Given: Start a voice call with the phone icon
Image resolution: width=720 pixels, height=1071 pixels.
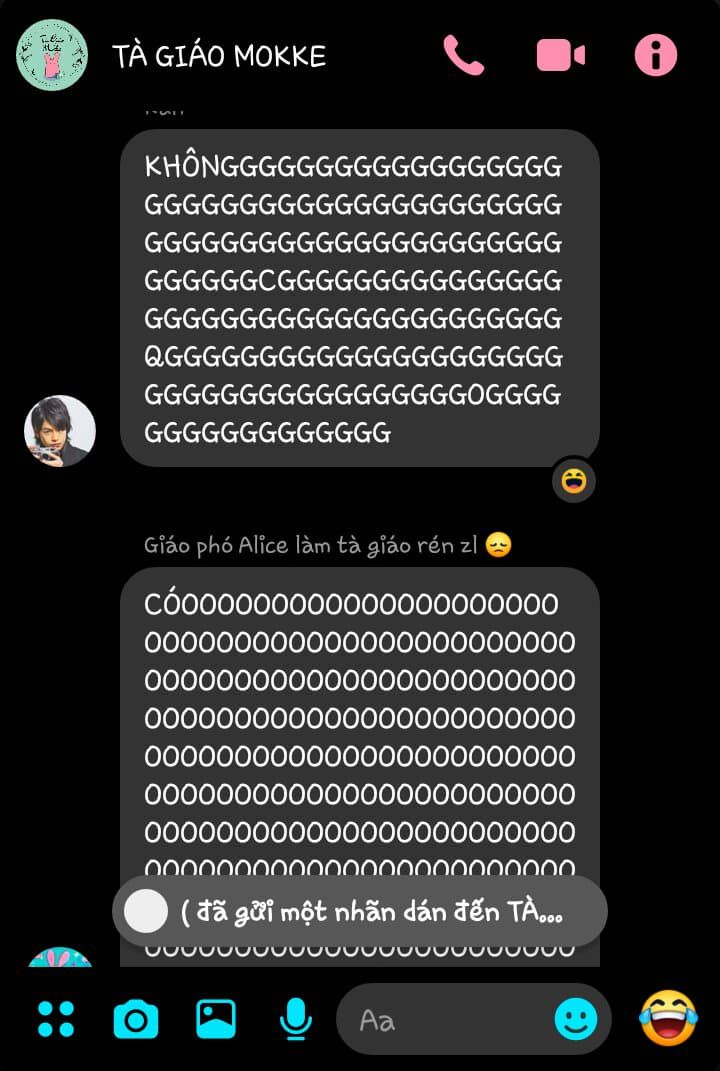Looking at the screenshot, I should click(464, 55).
